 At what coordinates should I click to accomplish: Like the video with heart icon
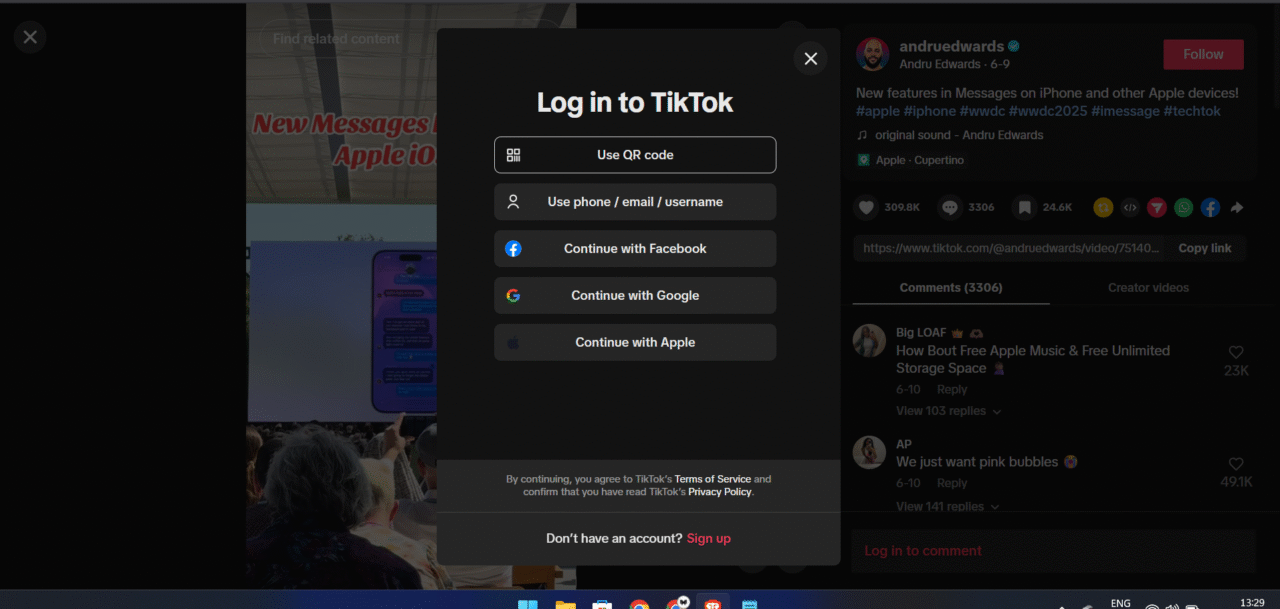pyautogui.click(x=867, y=207)
